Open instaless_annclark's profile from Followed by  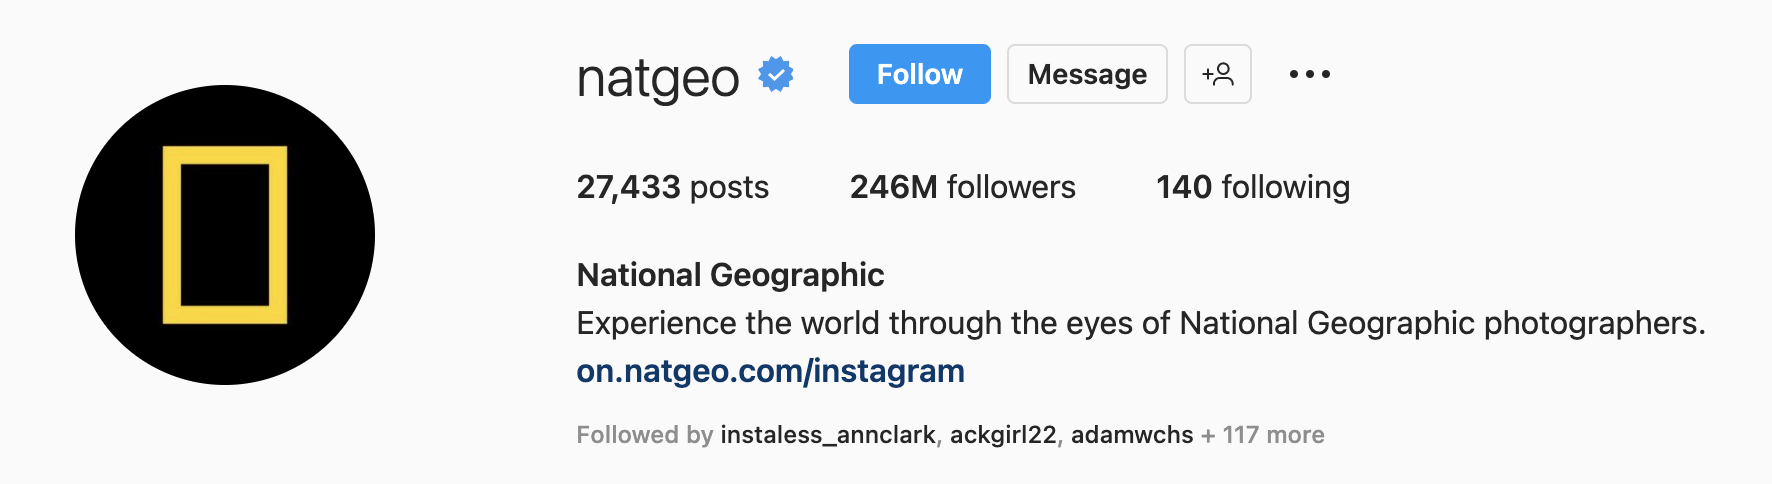pos(827,435)
